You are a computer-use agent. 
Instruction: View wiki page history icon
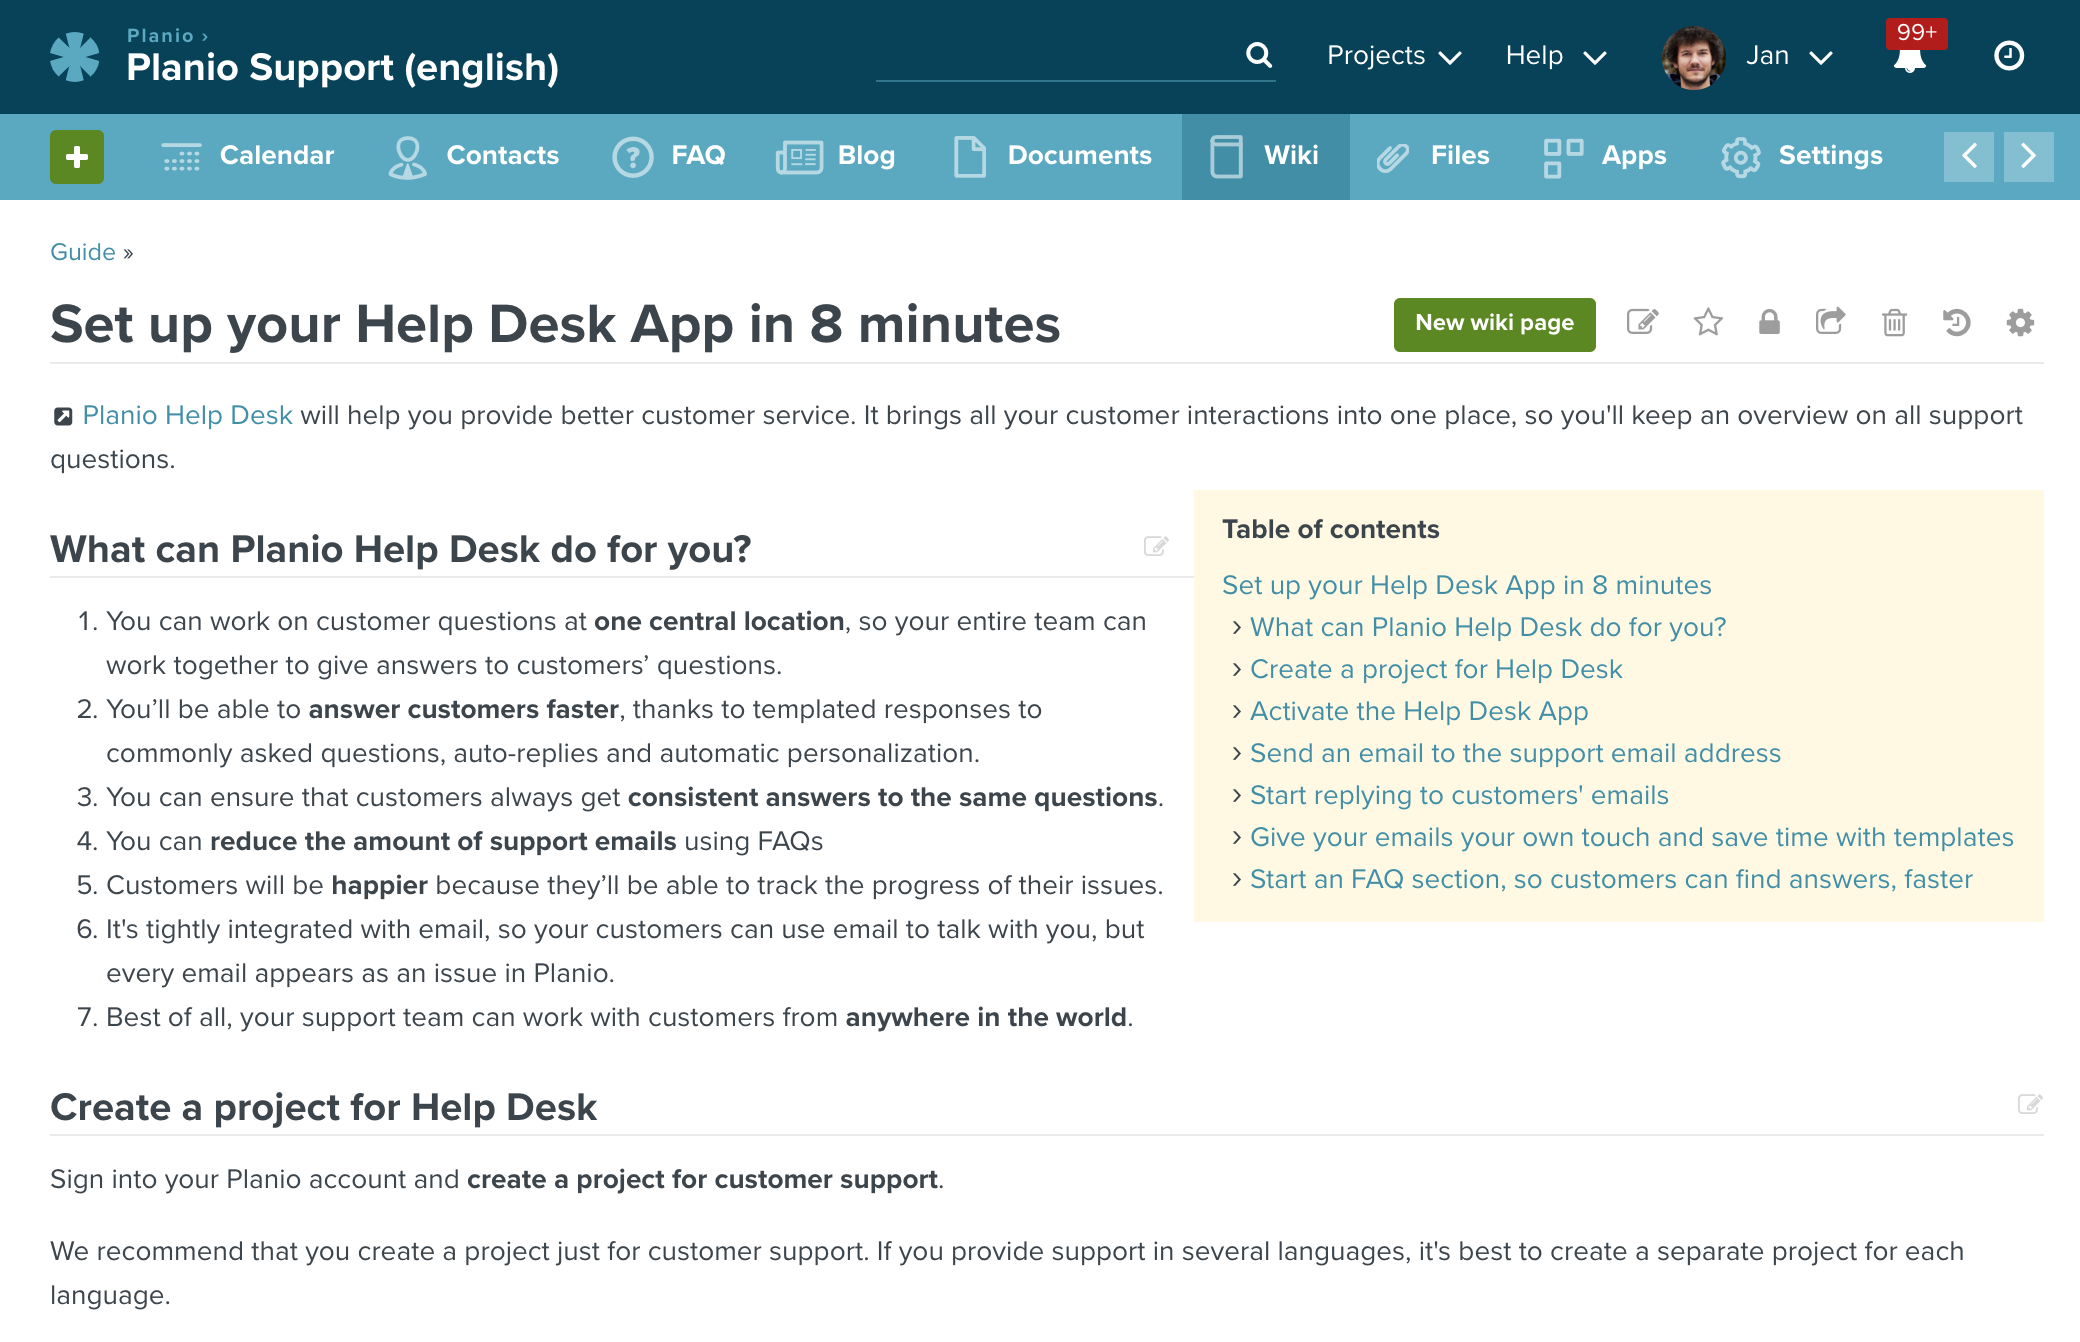click(x=1956, y=322)
